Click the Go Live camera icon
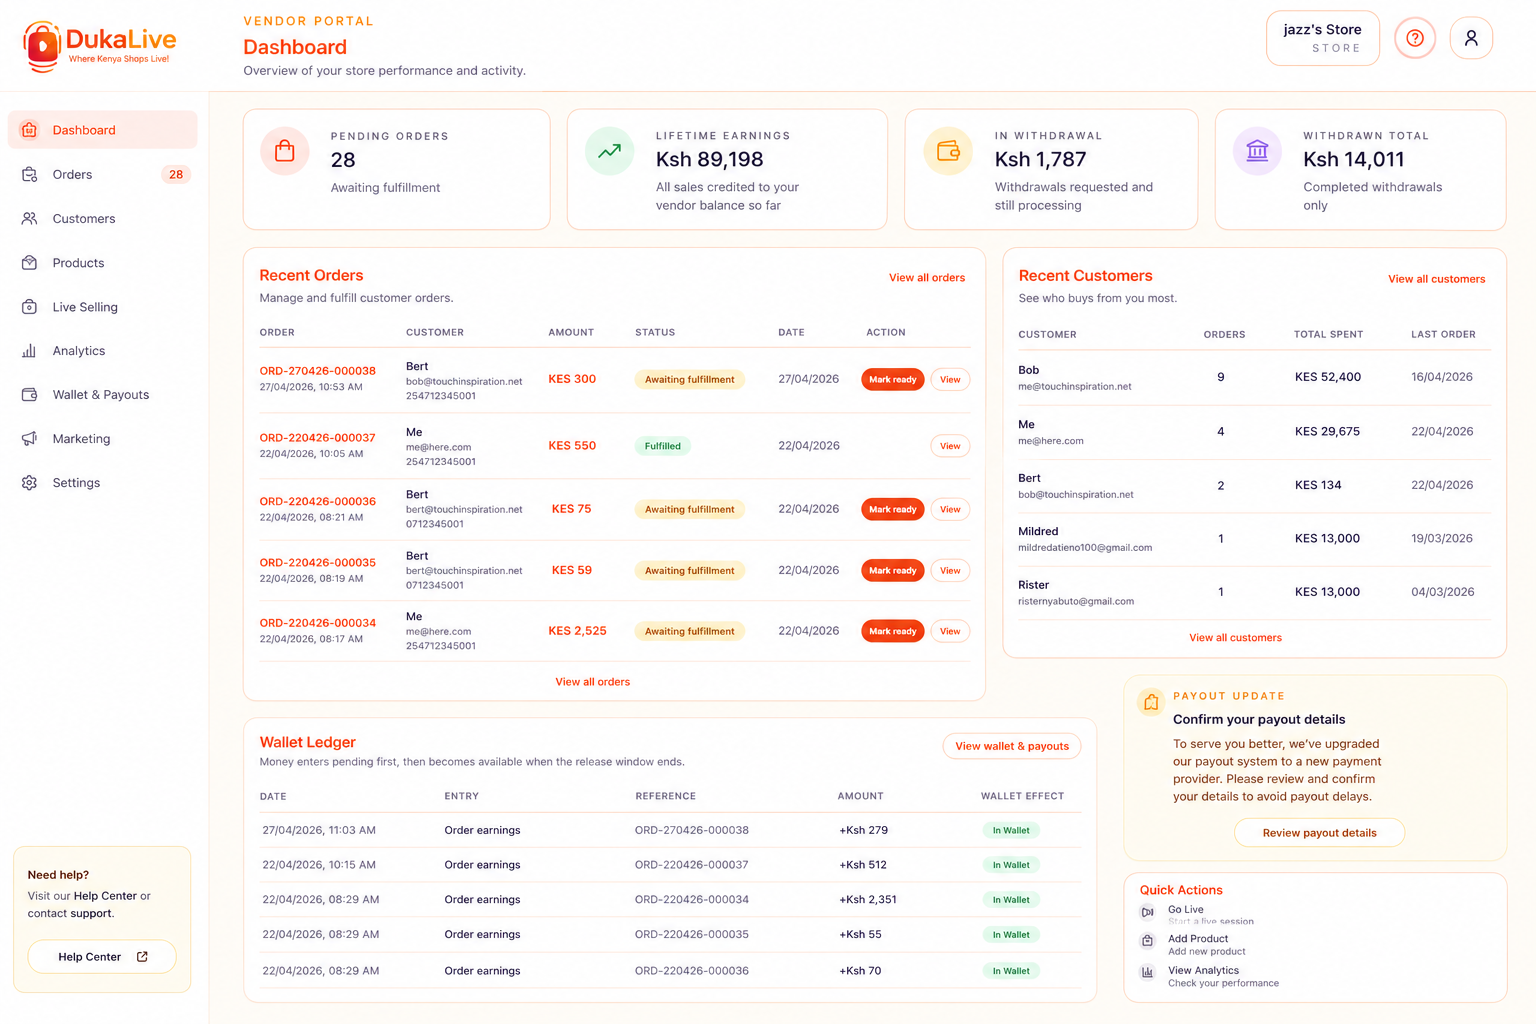 click(1148, 912)
